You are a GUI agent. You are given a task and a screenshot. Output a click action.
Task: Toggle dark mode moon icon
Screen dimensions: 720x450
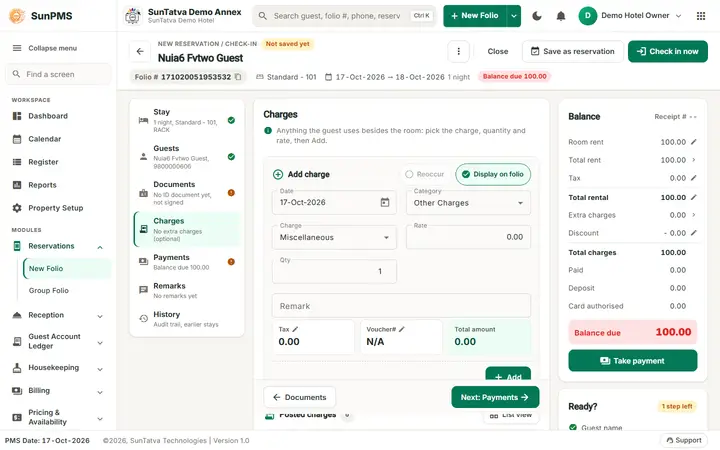click(x=536, y=16)
